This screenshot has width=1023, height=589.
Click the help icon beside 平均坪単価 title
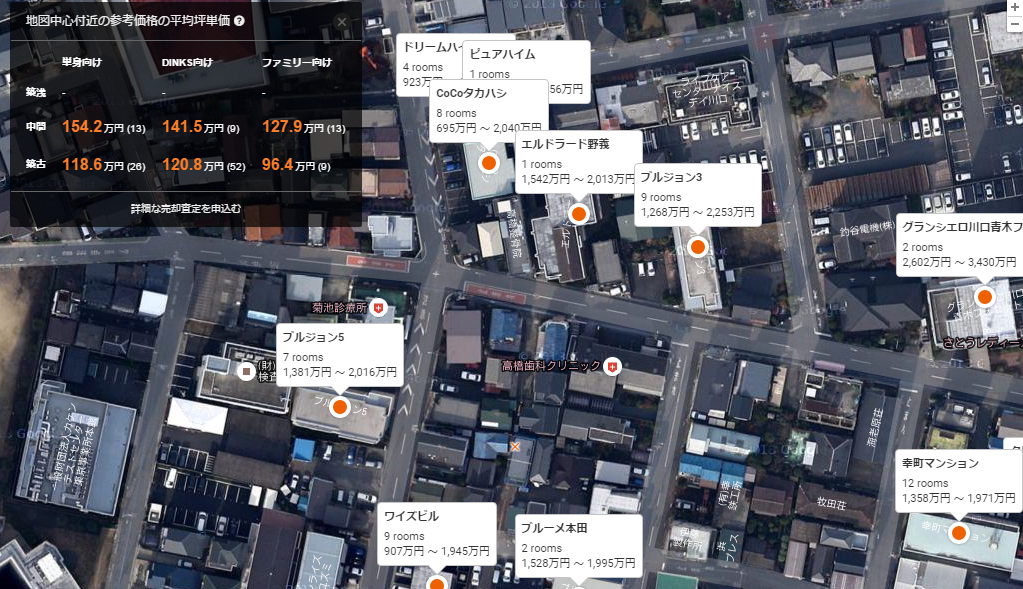(239, 20)
